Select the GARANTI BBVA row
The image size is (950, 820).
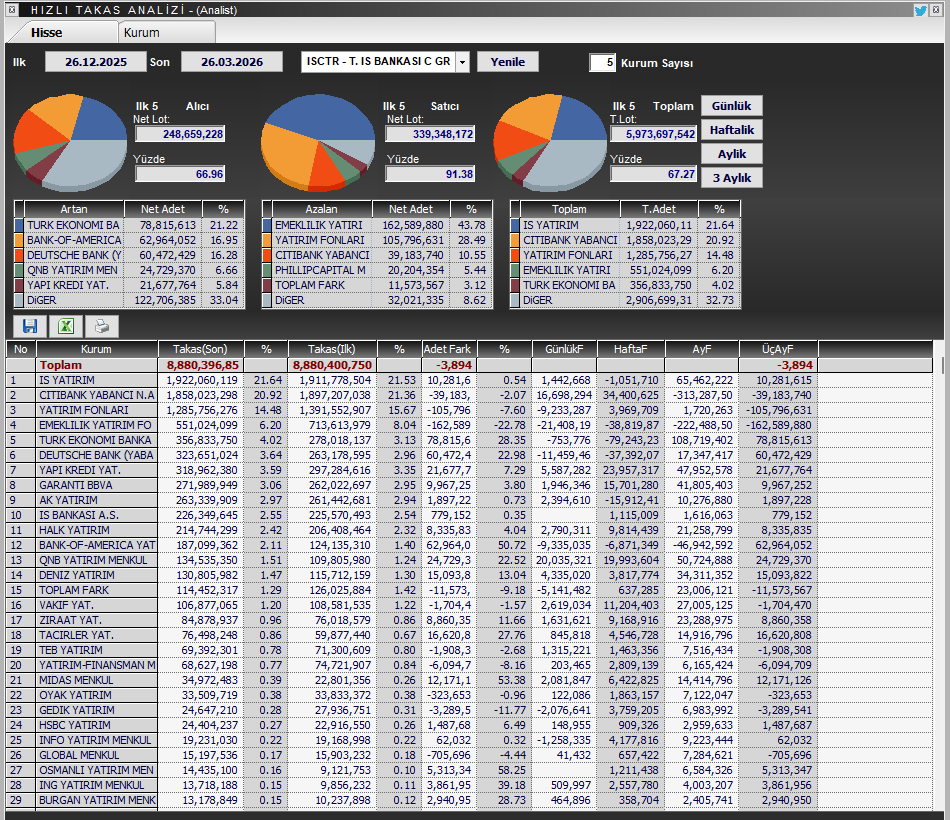(469, 485)
